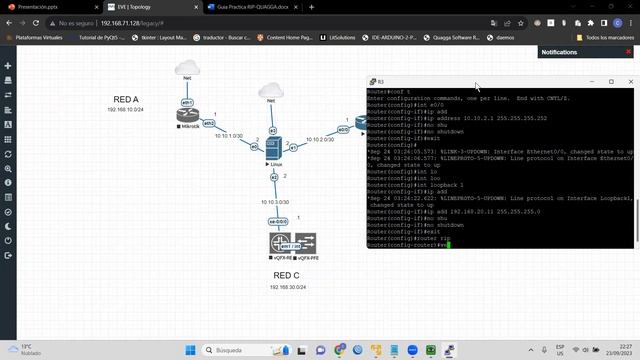
Task: Switch to Guia Practica RIP-QUAGGA.docx tab
Action: coord(253,7)
